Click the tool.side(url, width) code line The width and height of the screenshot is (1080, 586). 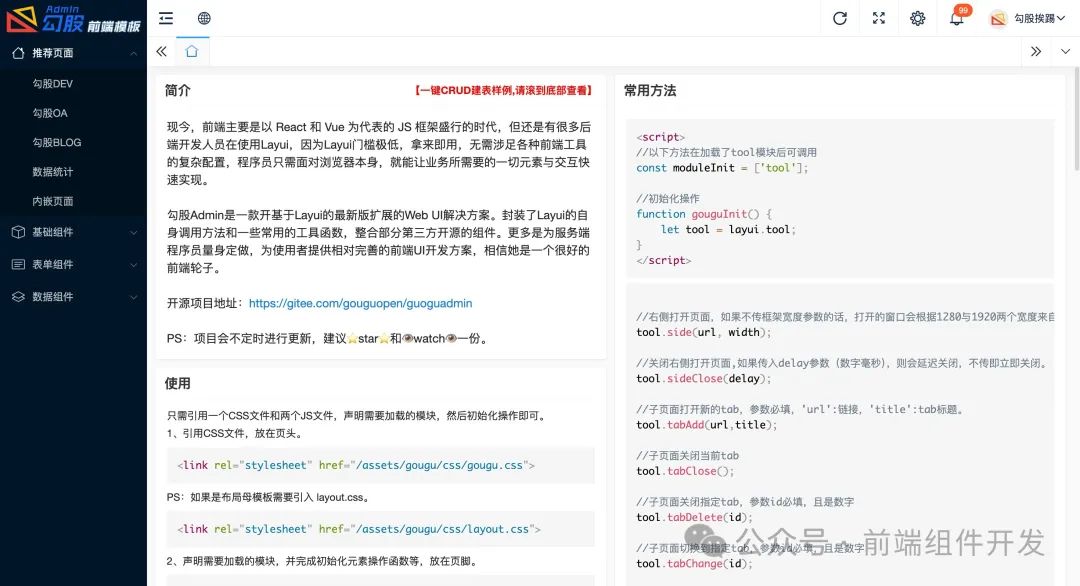(703, 333)
